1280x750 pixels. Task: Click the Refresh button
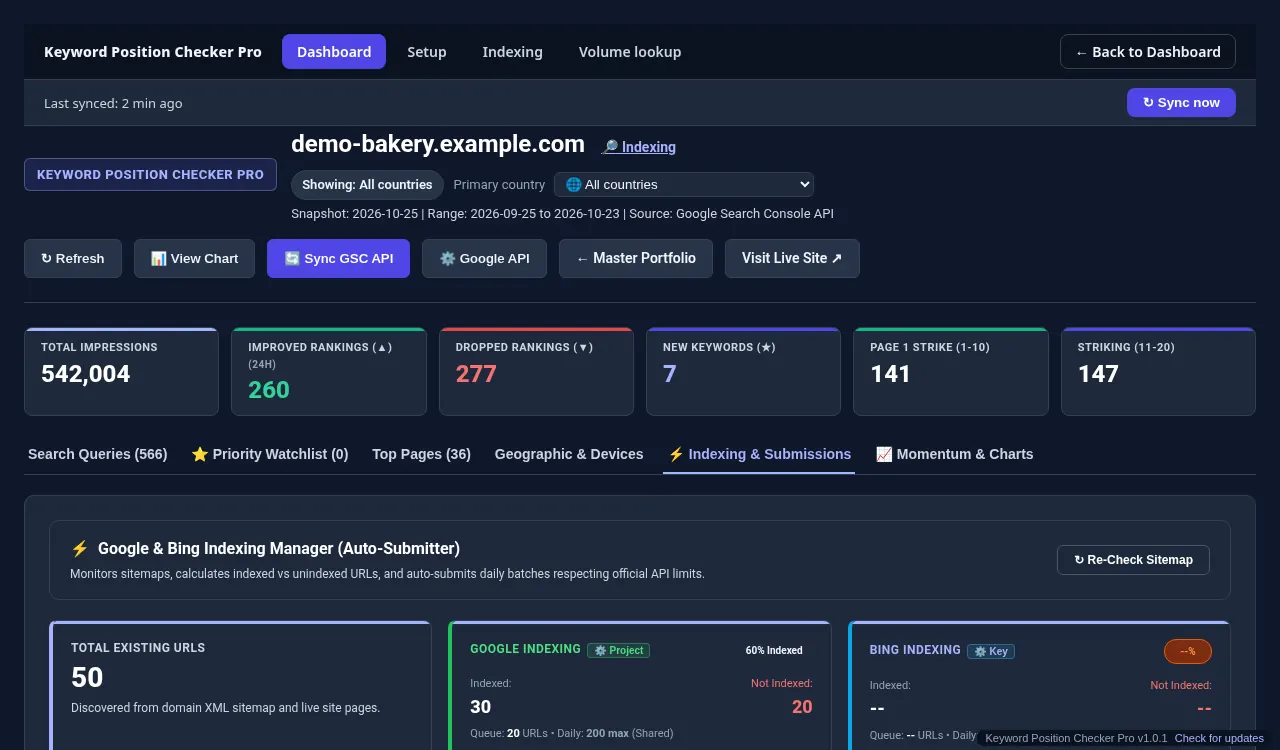[73, 258]
